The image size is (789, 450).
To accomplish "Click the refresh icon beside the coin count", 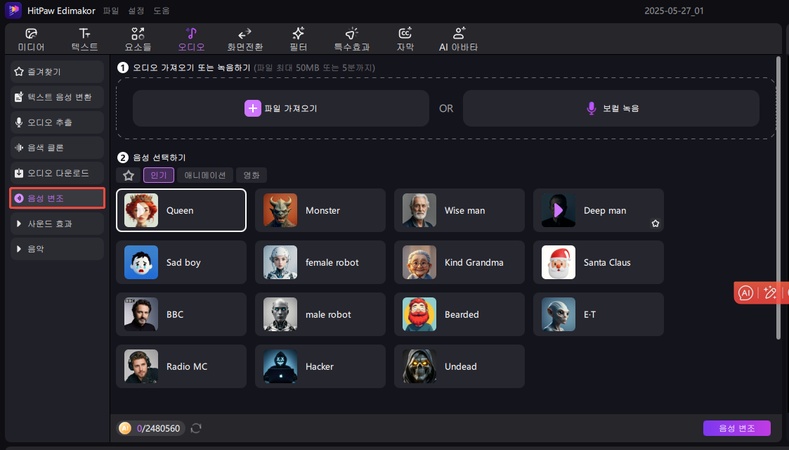I will [x=196, y=428].
